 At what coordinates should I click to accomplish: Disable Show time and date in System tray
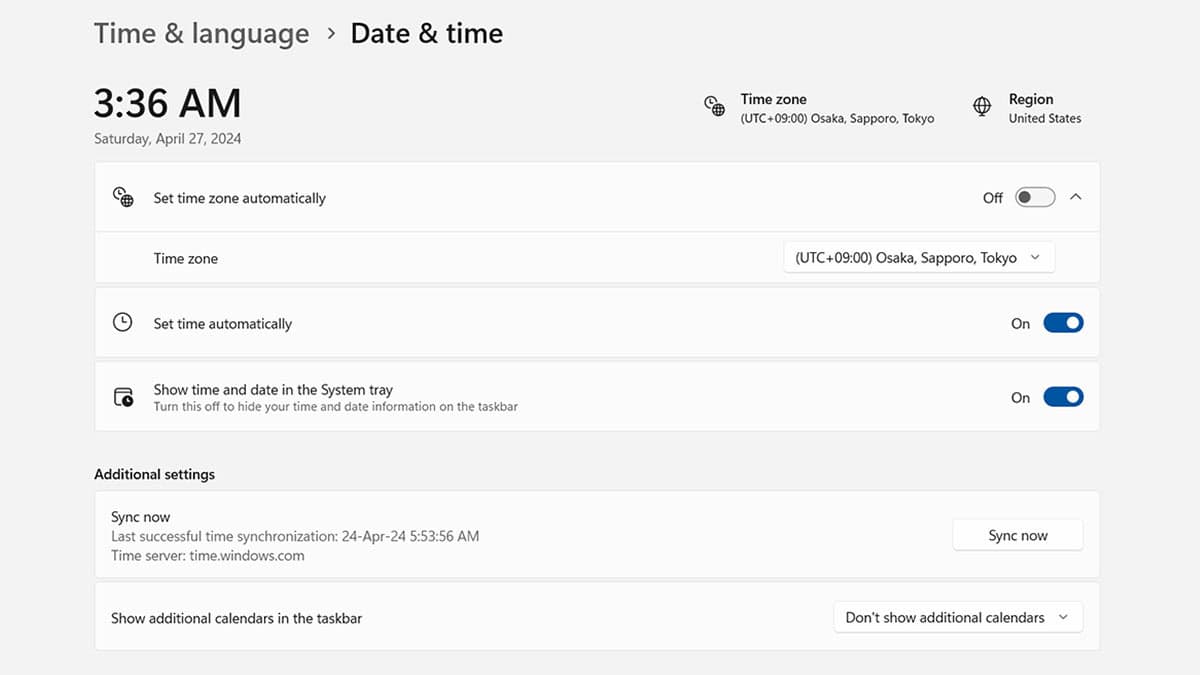click(x=1063, y=397)
